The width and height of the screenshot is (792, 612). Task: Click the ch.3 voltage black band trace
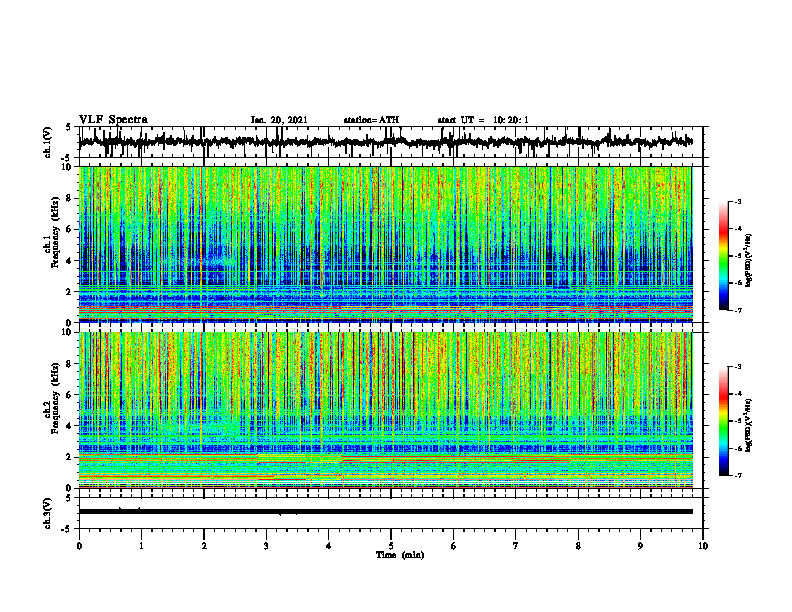(x=385, y=512)
